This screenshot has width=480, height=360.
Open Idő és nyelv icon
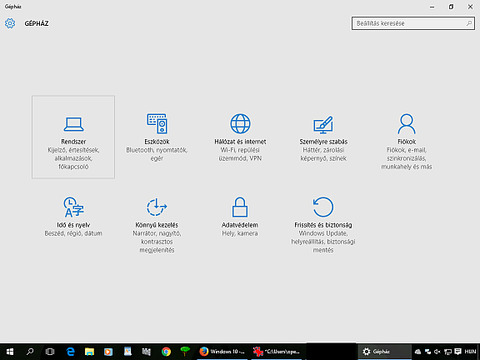73,207
